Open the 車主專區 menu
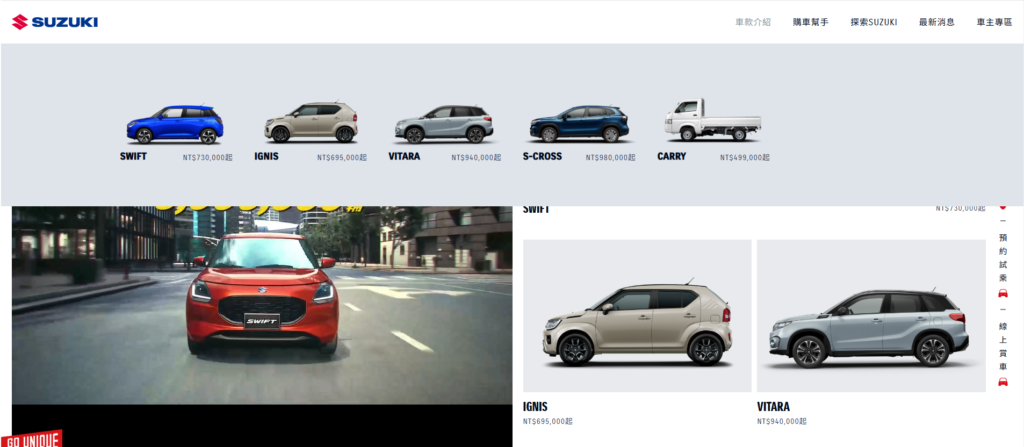The width and height of the screenshot is (1024, 447). pos(994,22)
